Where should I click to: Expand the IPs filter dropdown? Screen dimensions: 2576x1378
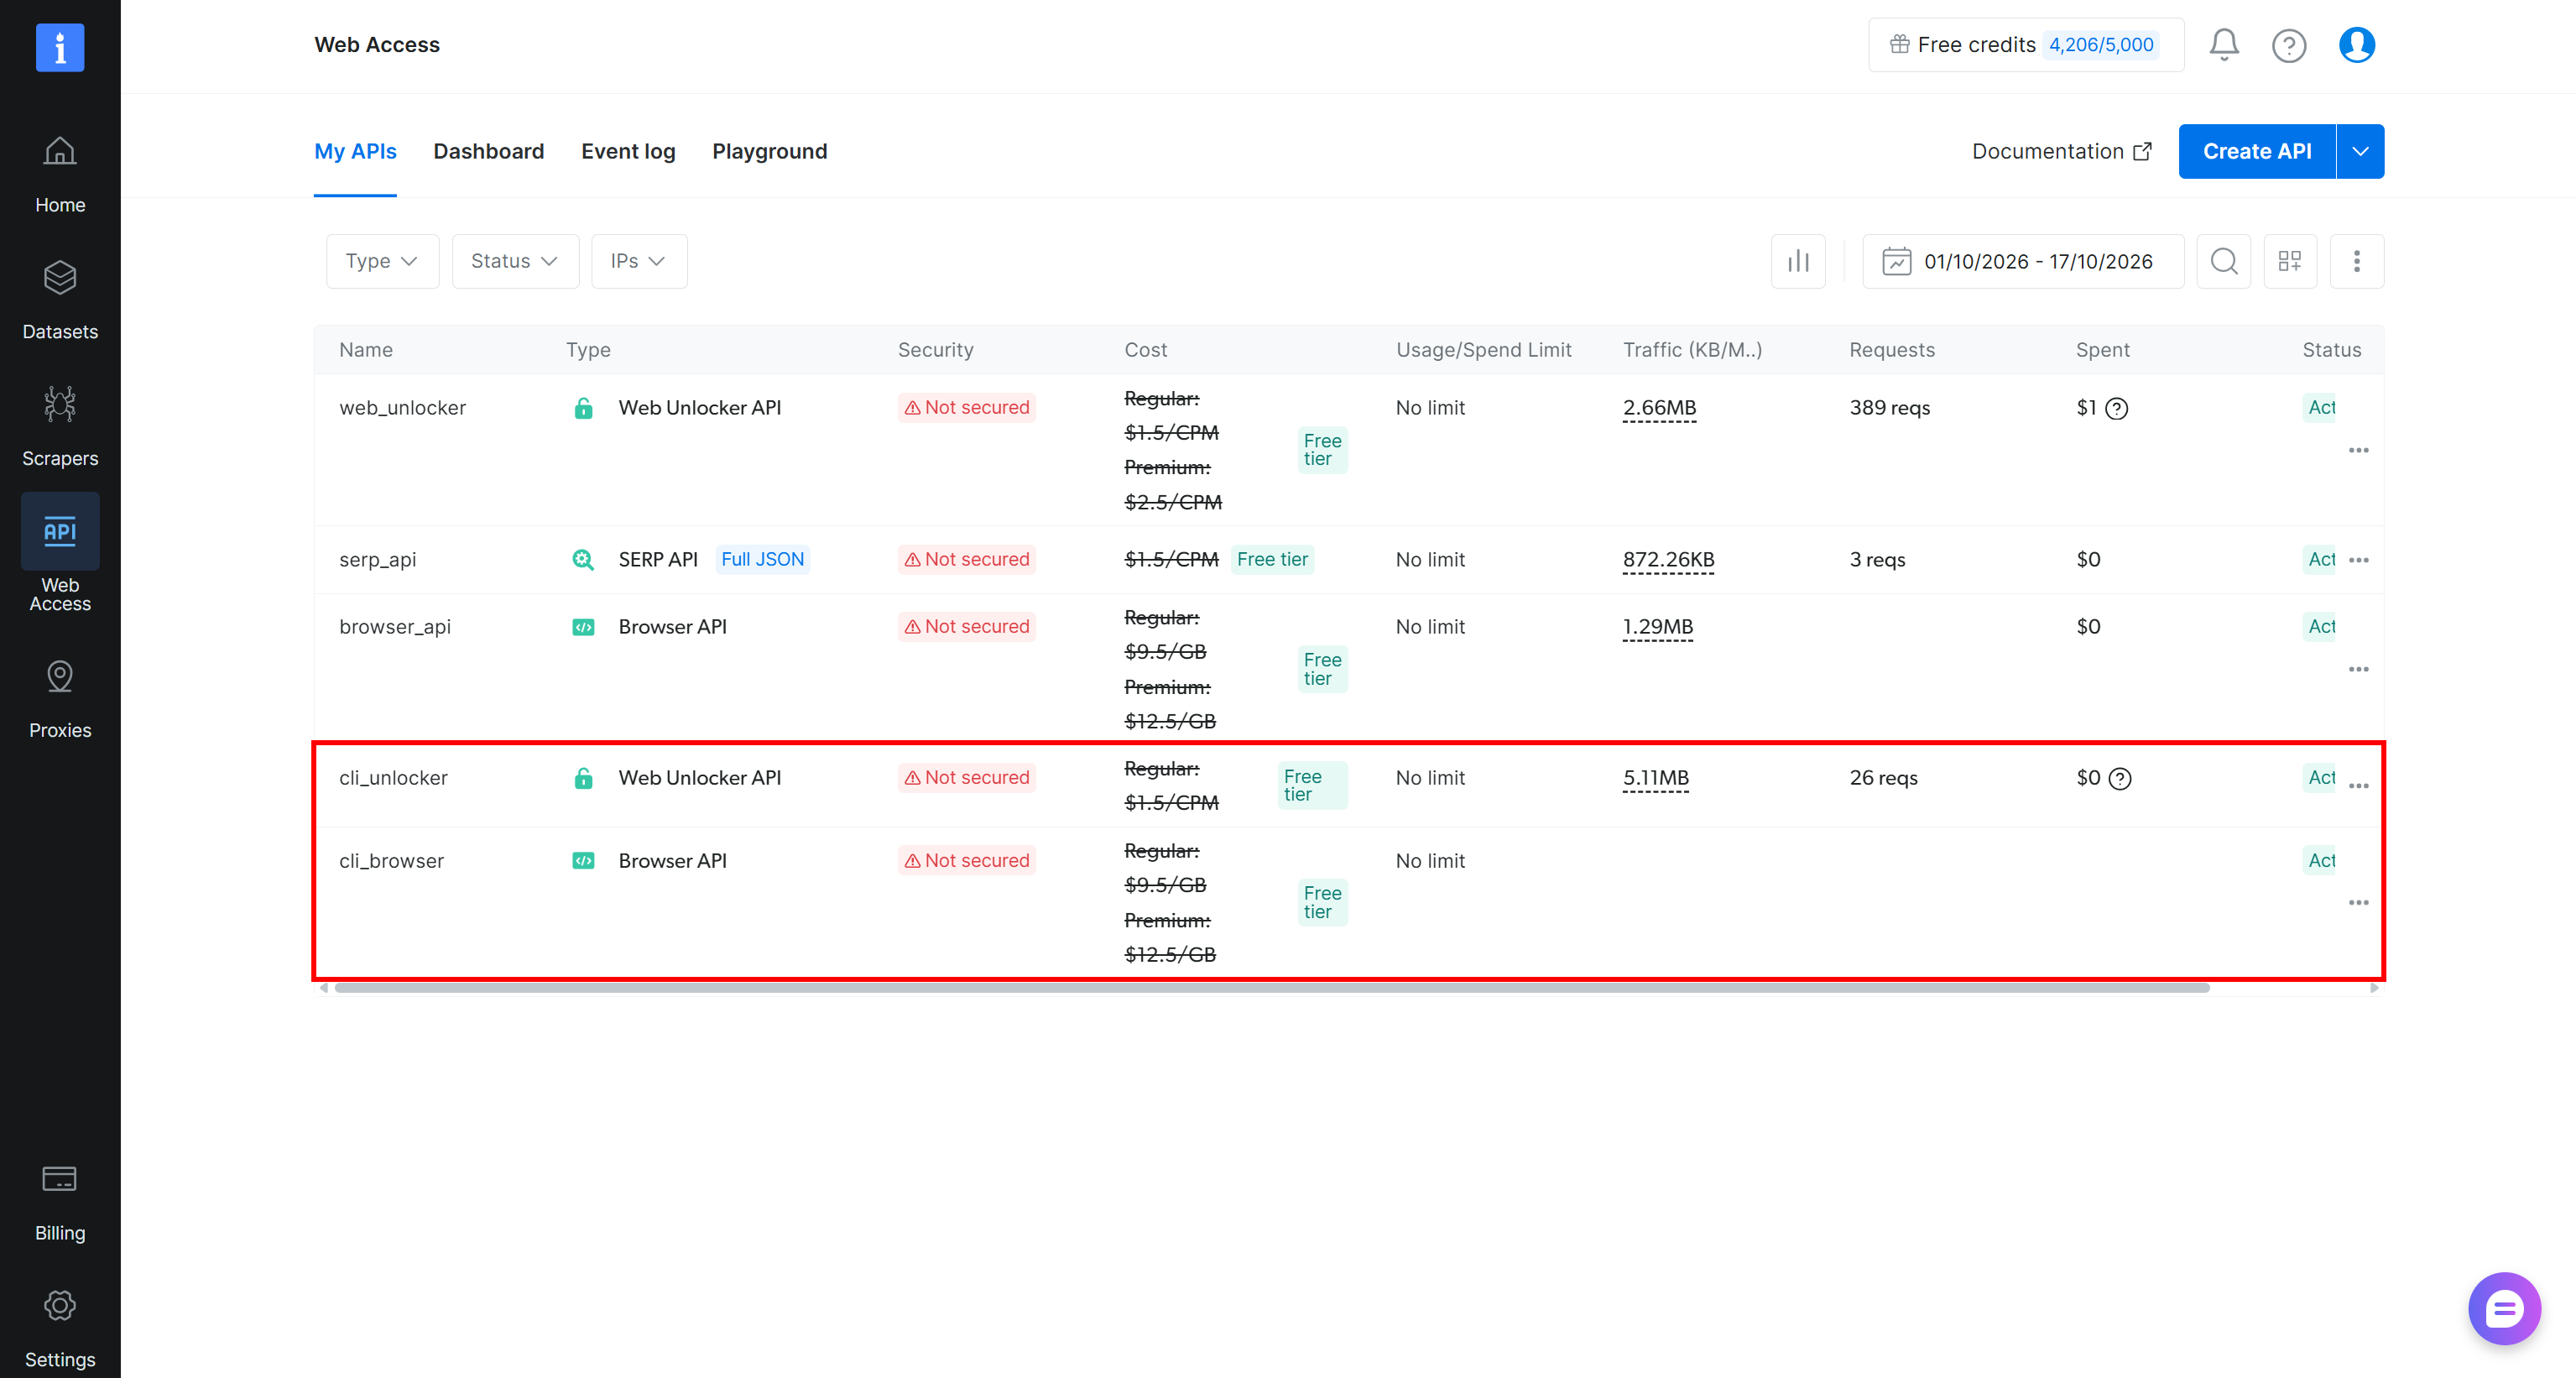639,261
